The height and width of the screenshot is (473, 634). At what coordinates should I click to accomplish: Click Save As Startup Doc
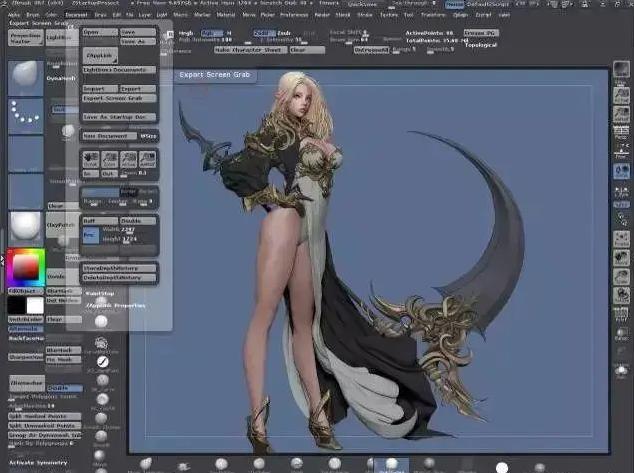coord(119,116)
